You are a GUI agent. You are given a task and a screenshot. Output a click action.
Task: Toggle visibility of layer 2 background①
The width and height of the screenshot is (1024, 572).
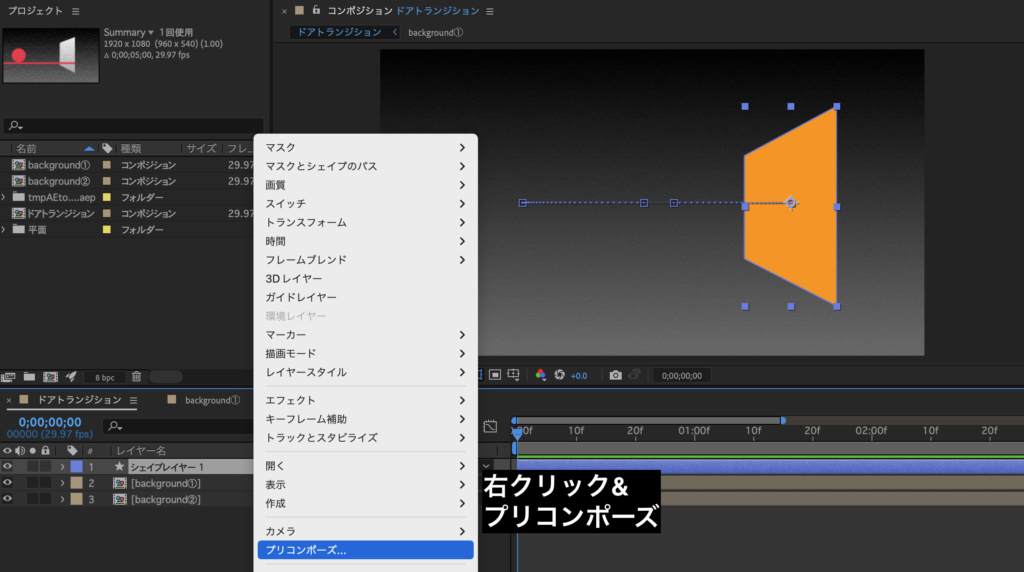tap(8, 483)
